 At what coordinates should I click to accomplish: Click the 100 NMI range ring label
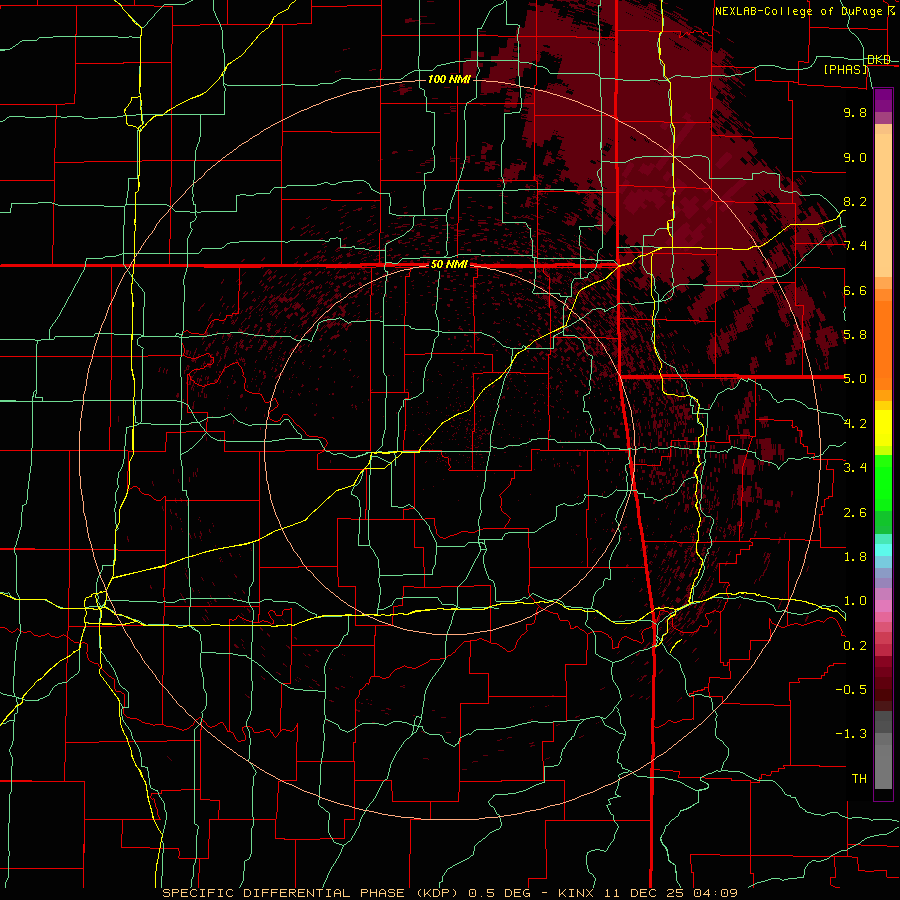(x=449, y=79)
